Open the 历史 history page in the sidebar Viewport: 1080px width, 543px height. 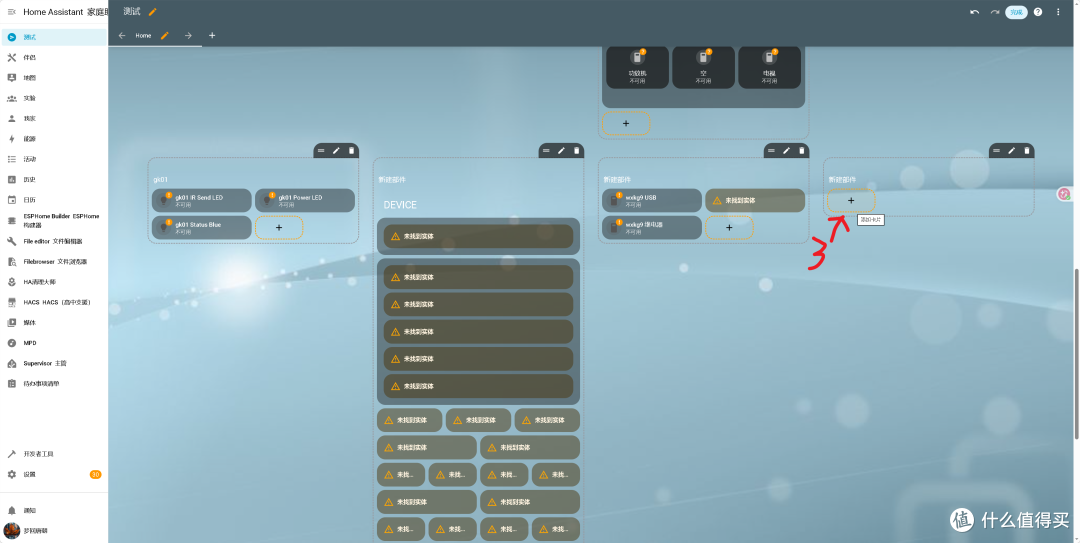pos(54,179)
